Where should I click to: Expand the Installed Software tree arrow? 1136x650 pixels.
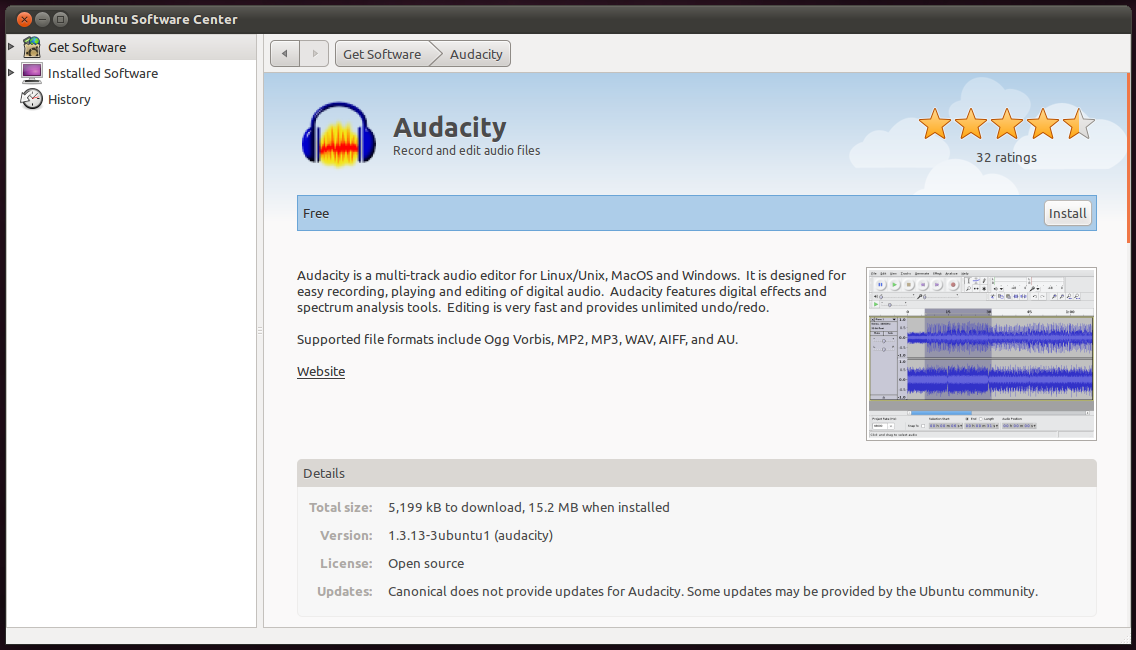[11, 73]
